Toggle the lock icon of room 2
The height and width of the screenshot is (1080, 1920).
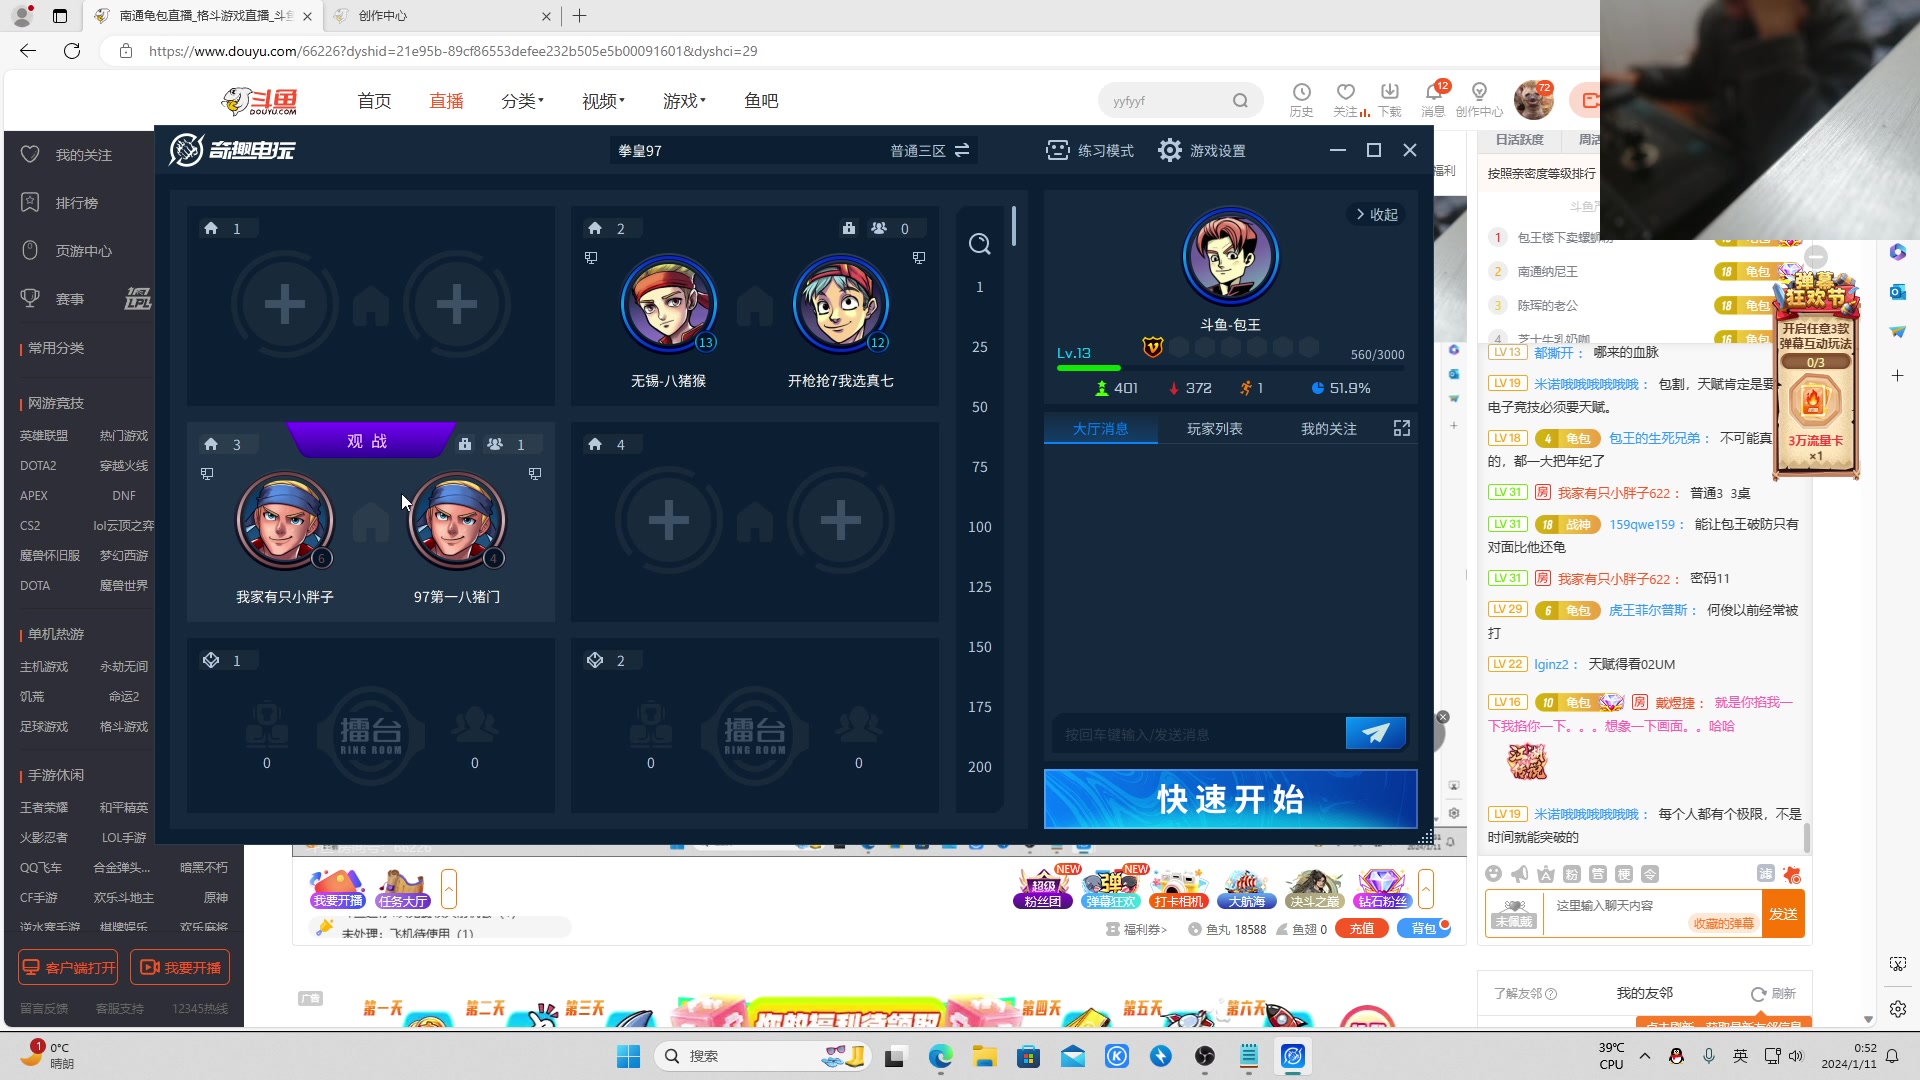pos(848,228)
